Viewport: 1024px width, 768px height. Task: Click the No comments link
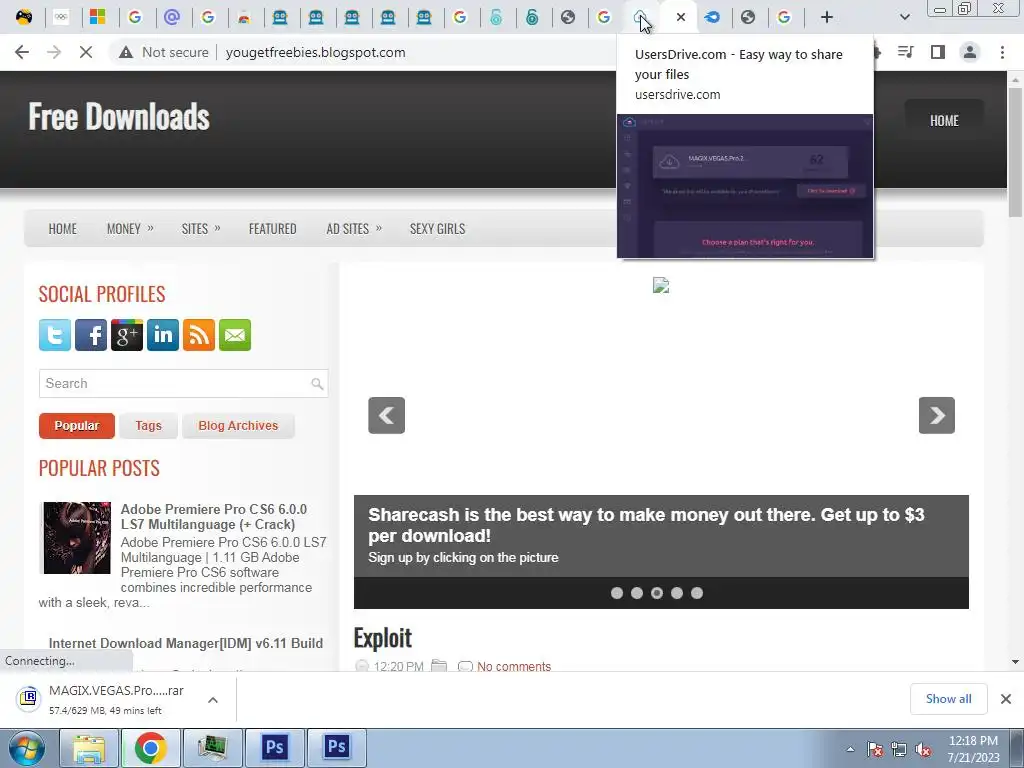coord(514,666)
